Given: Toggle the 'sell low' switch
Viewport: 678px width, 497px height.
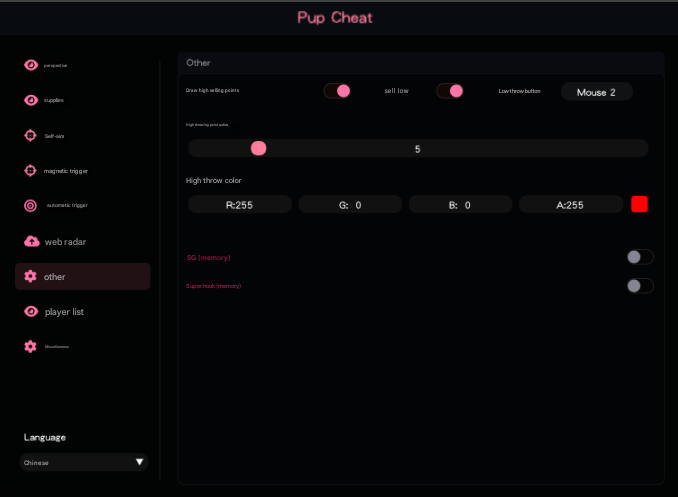Looking at the screenshot, I should coord(450,91).
